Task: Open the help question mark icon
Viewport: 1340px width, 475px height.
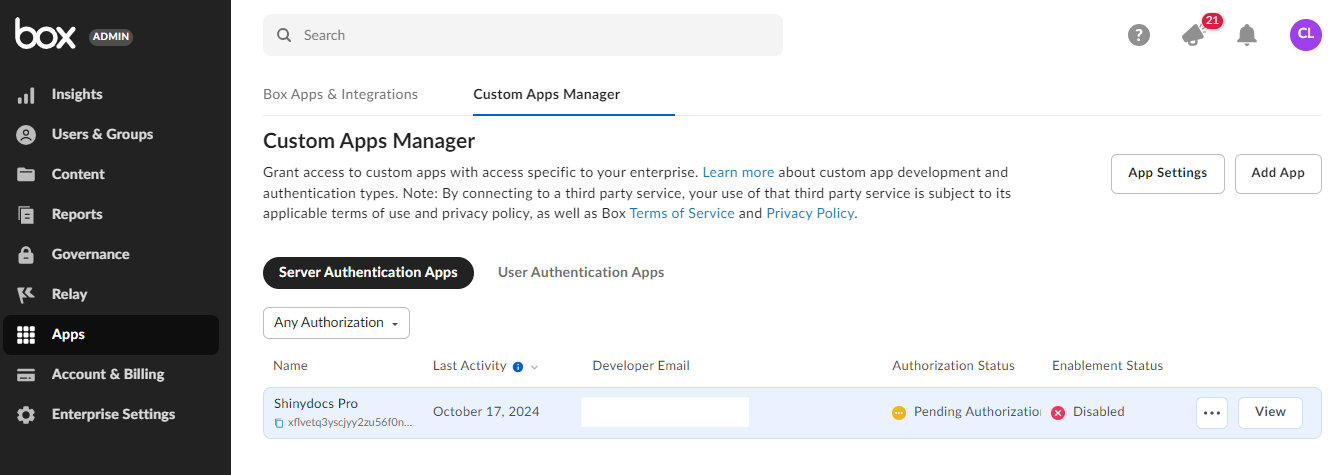Action: tap(1138, 35)
